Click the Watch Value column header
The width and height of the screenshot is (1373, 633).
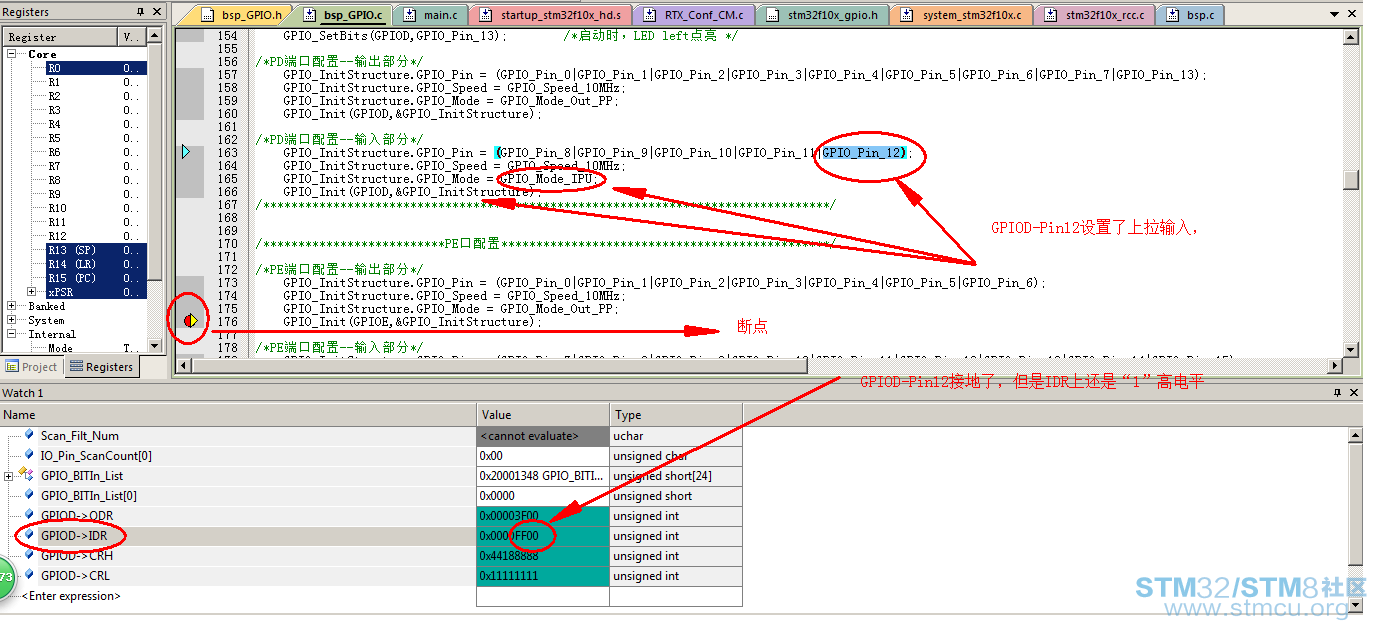543,415
